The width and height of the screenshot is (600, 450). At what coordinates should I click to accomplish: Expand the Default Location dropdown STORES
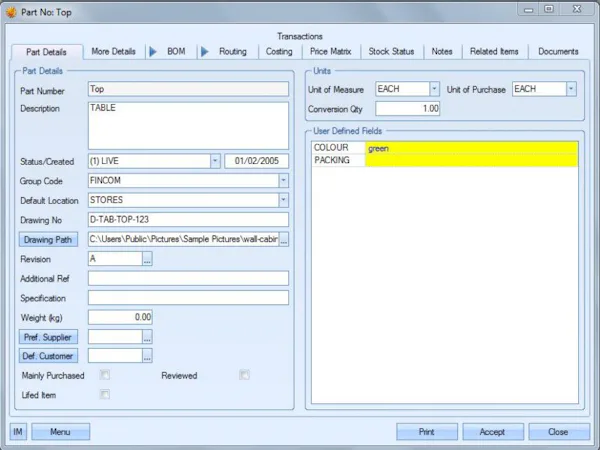pyautogui.click(x=284, y=200)
